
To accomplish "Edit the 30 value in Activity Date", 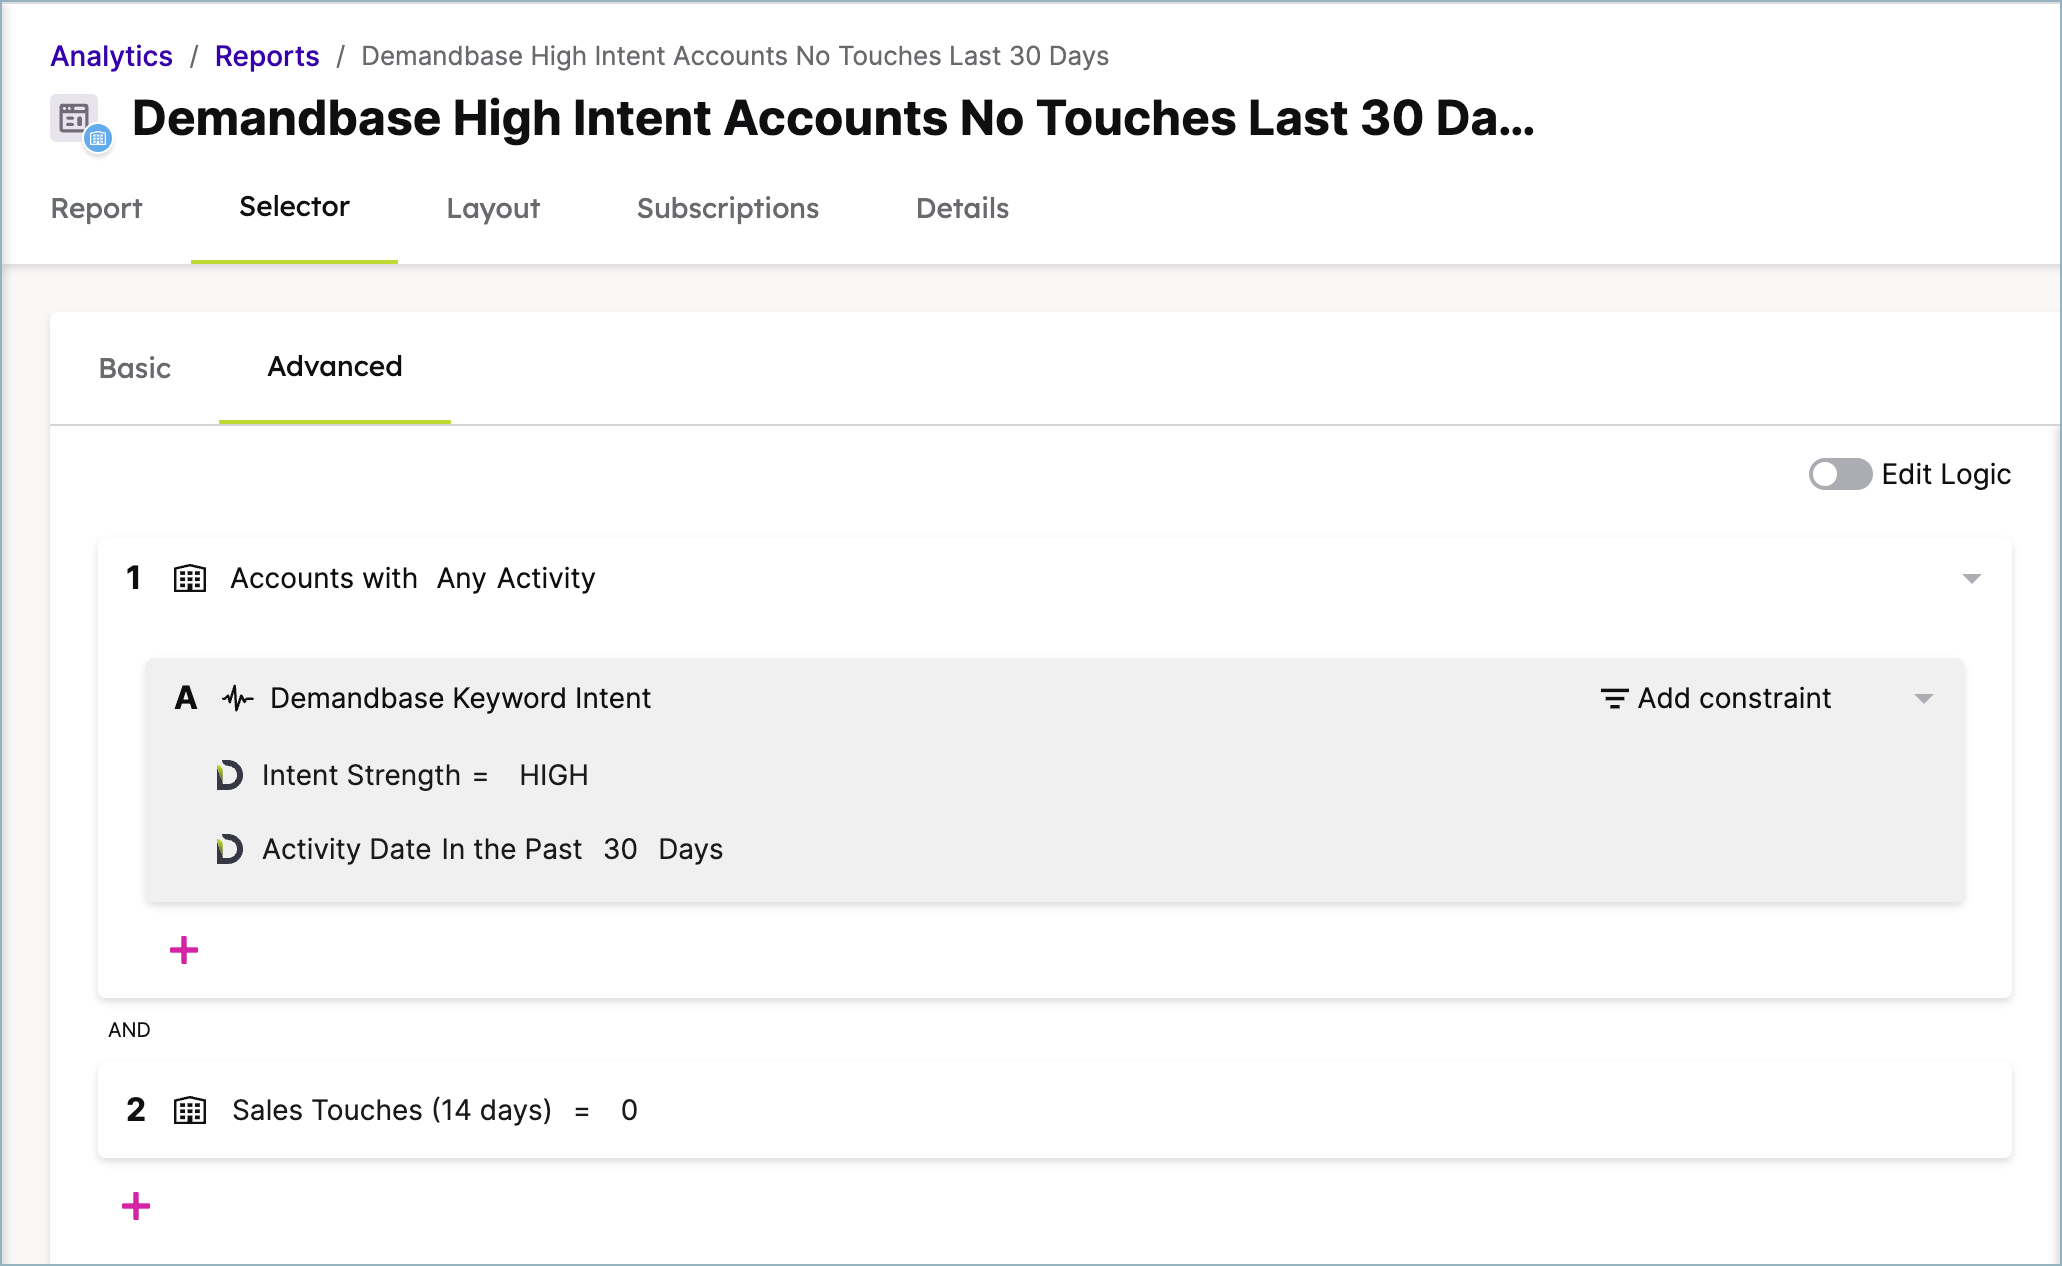I will tap(620, 850).
